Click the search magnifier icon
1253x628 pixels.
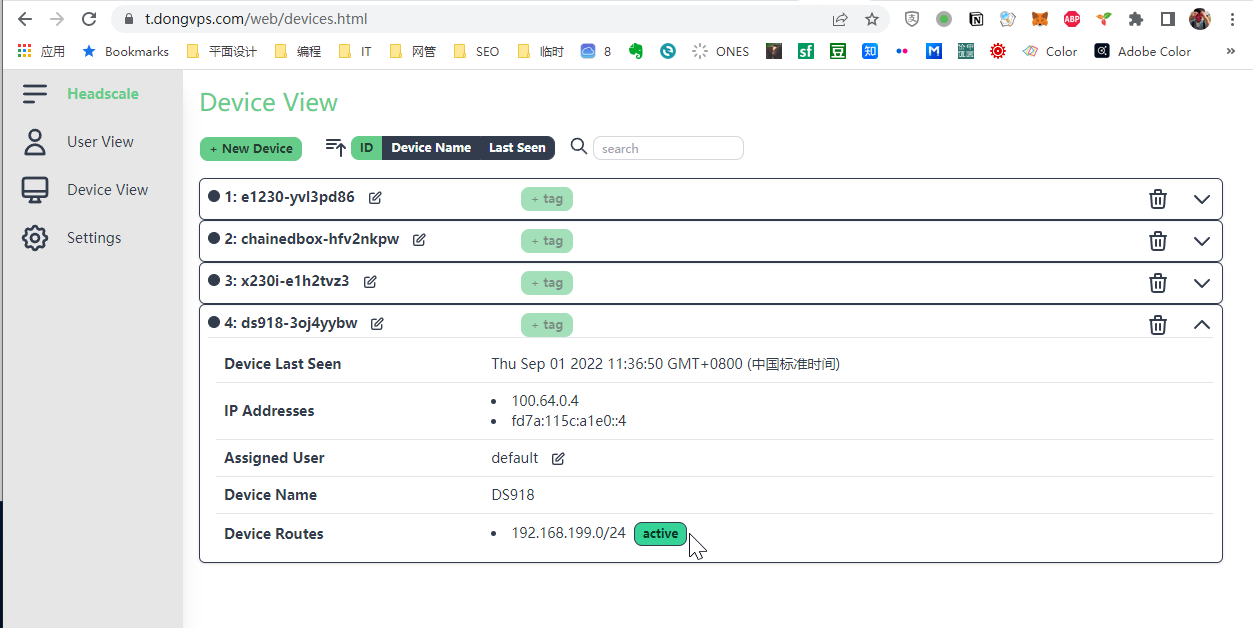(x=578, y=147)
